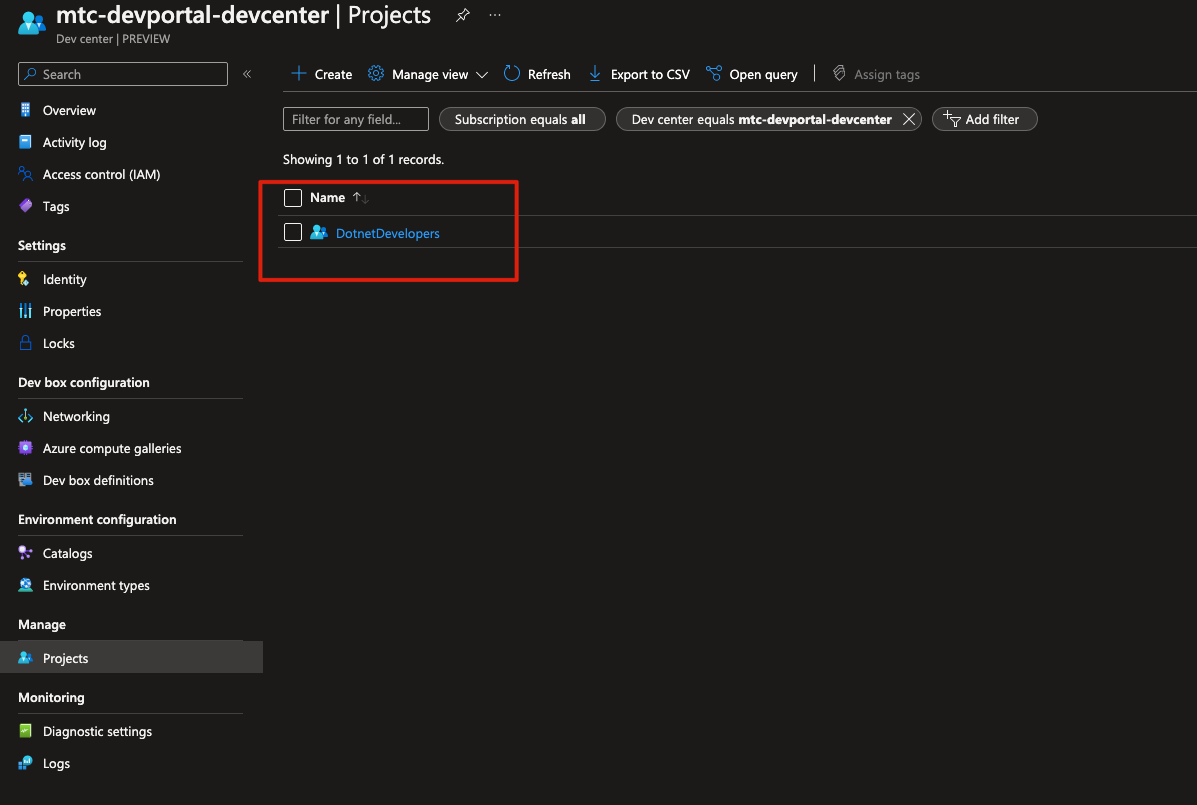Click the Refresh icon in toolbar
The image size is (1197, 805).
click(512, 74)
